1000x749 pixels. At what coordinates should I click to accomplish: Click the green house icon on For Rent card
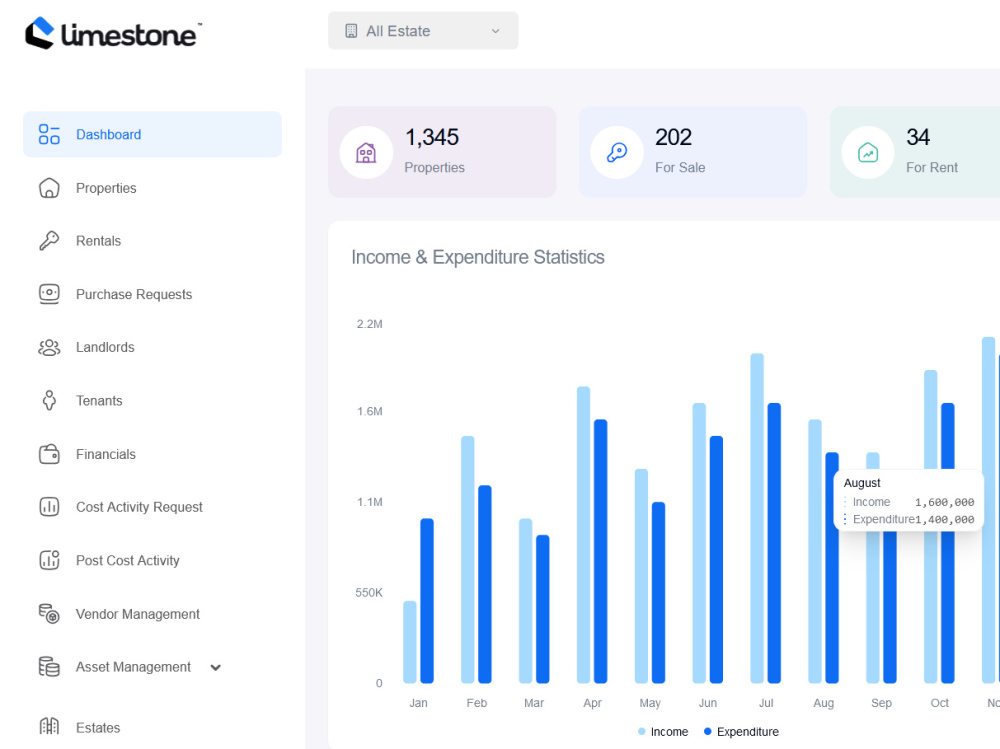tap(868, 152)
